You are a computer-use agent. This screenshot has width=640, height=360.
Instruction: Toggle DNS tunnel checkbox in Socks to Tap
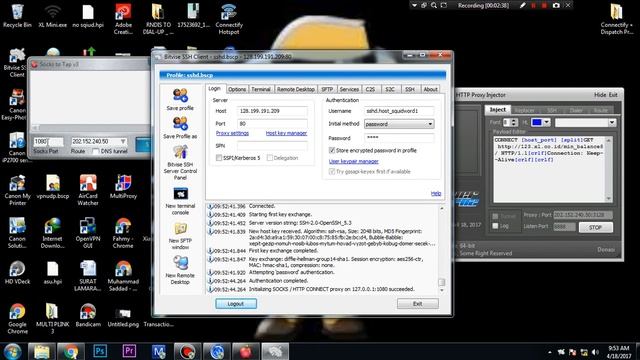(95, 151)
